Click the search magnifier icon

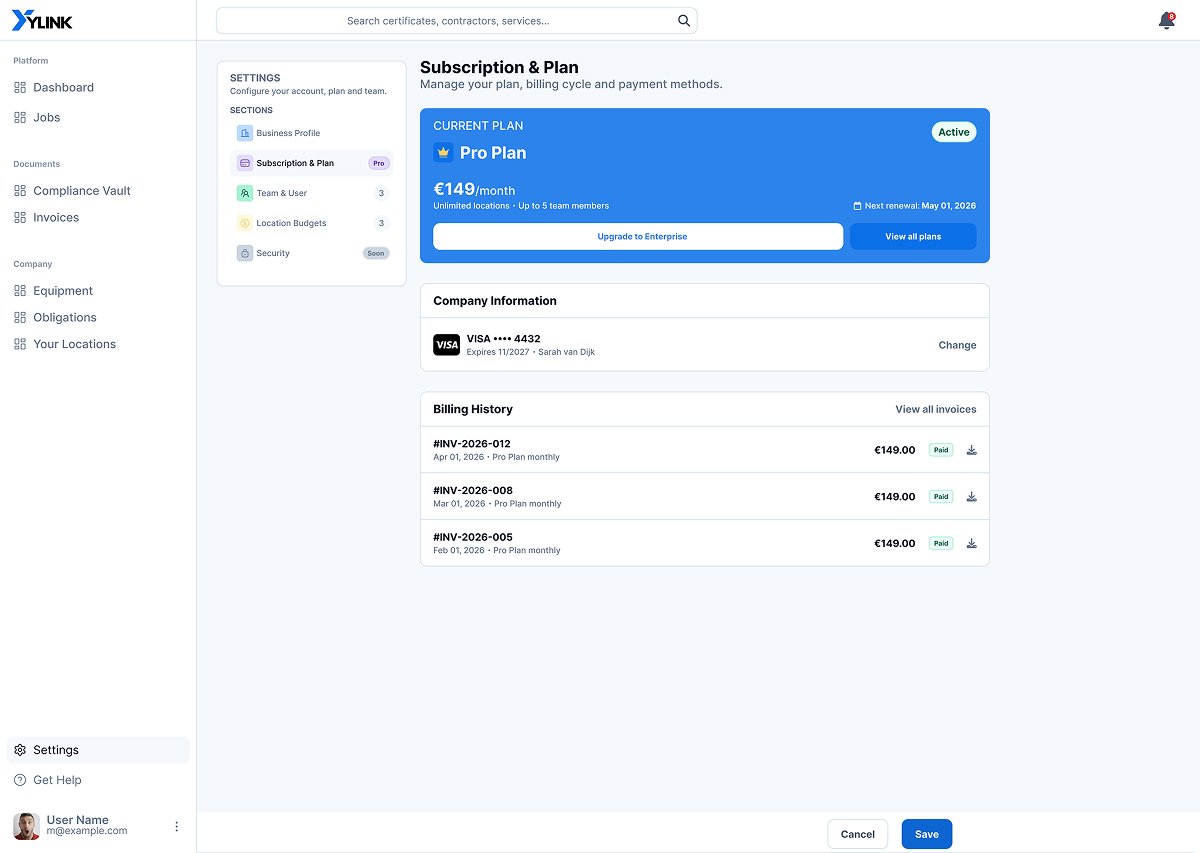coord(684,20)
